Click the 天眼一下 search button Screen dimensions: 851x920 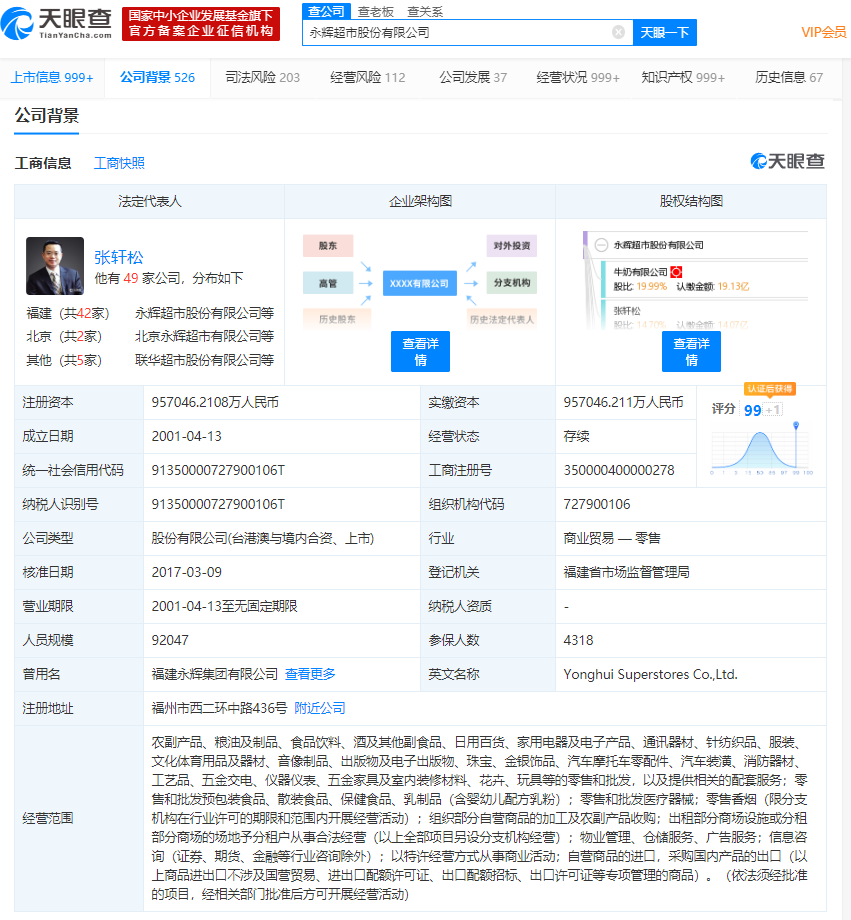tap(664, 32)
